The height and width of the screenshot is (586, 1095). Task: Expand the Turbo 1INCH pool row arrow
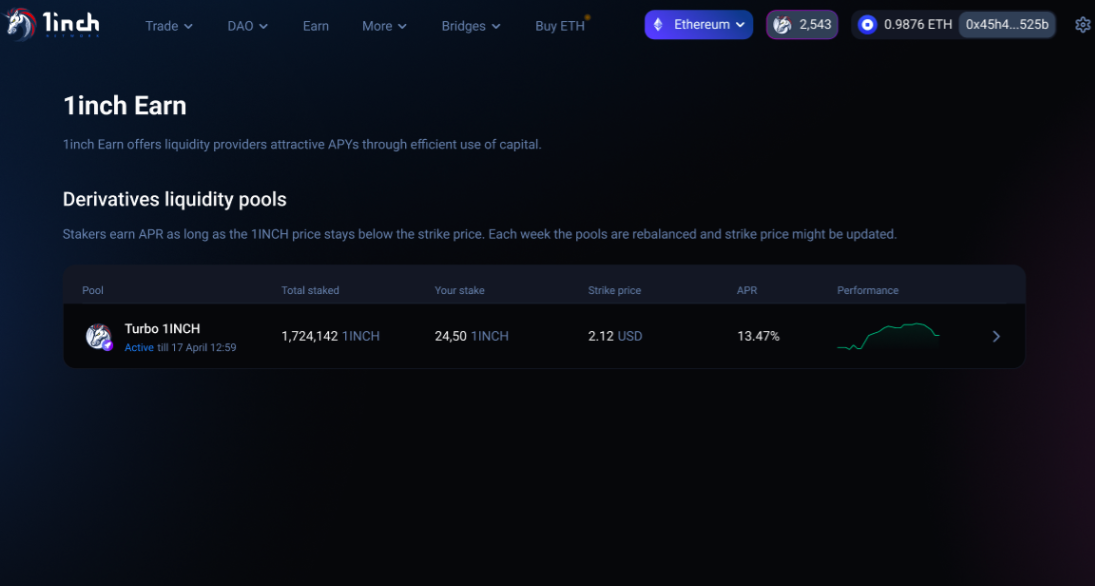(x=997, y=337)
